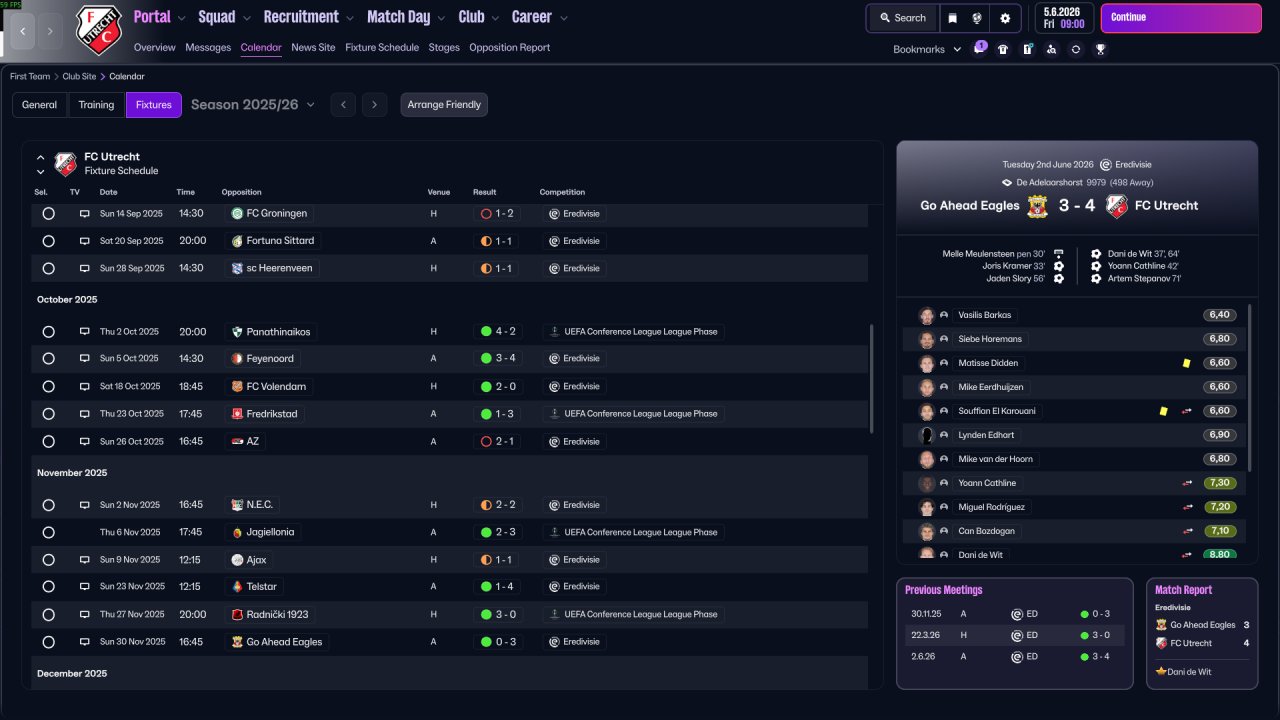Open the settings gear icon
Image resolution: width=1280 pixels, height=720 pixels.
click(1005, 18)
